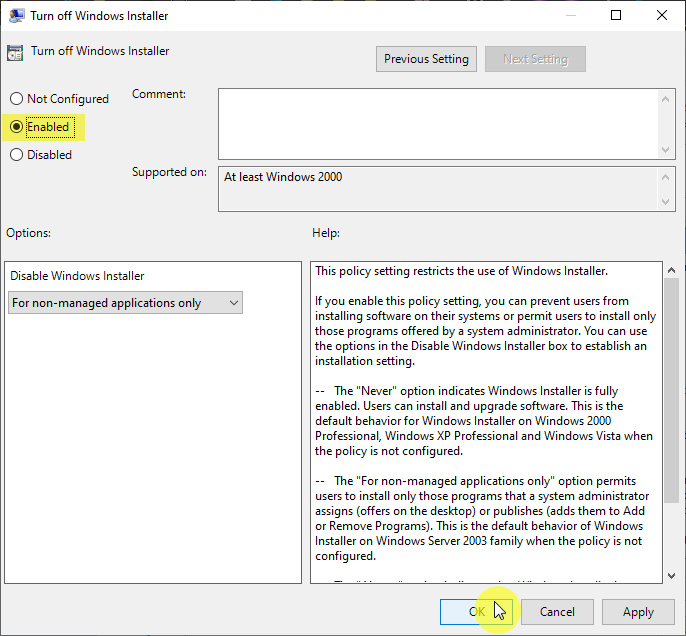Image resolution: width=686 pixels, height=636 pixels.
Task: Apply the policy setting
Action: click(638, 612)
